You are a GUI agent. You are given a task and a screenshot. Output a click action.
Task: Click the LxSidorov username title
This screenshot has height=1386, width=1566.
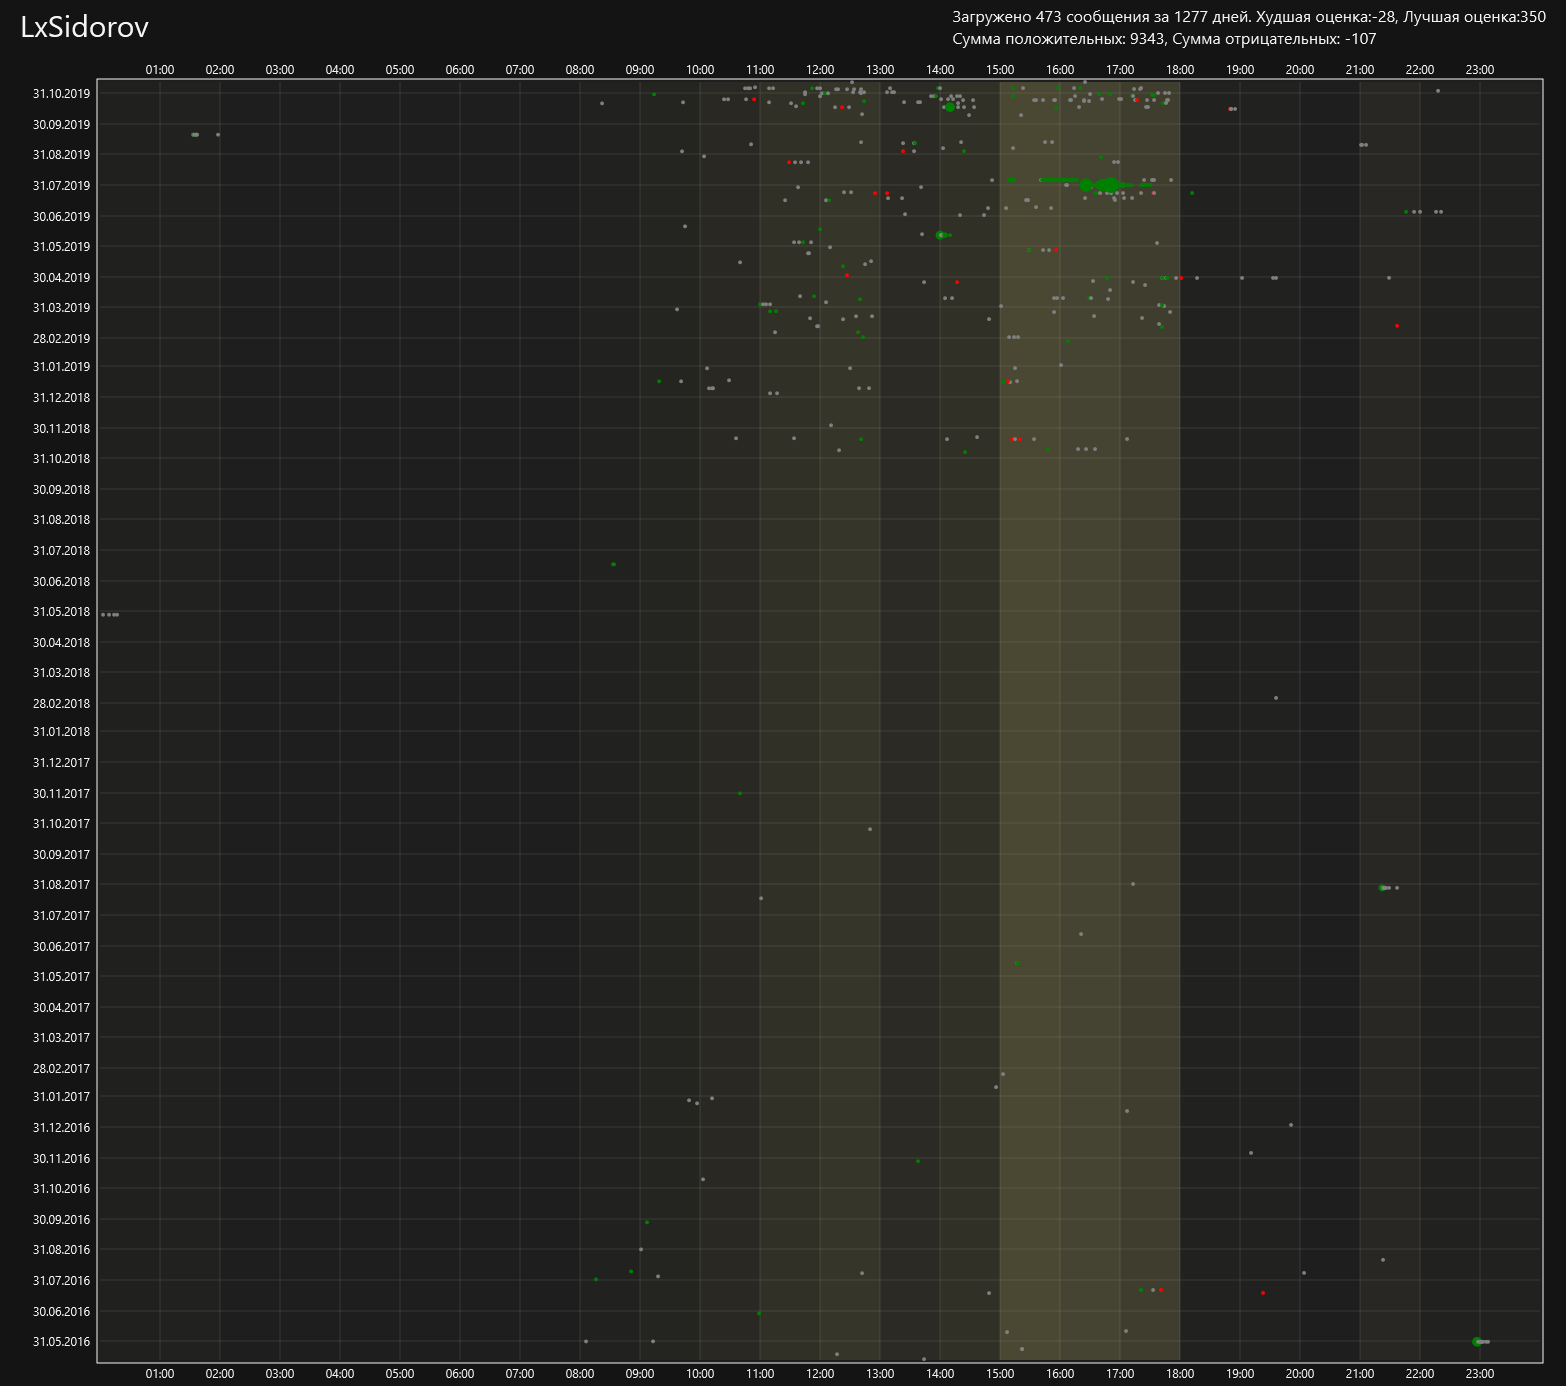(x=84, y=27)
